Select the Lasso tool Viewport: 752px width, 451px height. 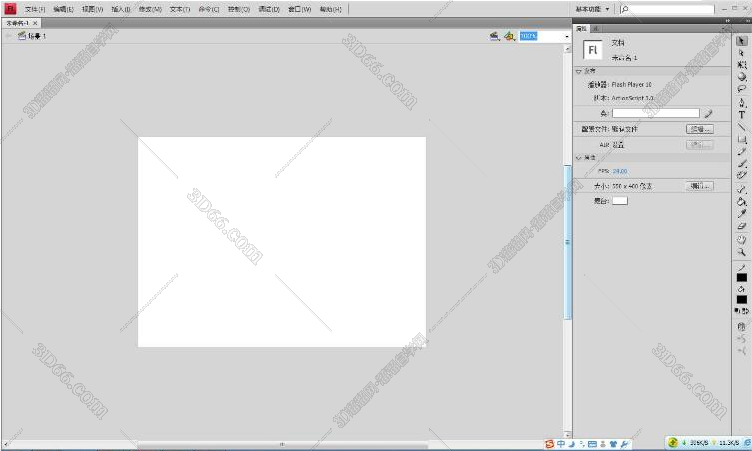click(x=741, y=89)
